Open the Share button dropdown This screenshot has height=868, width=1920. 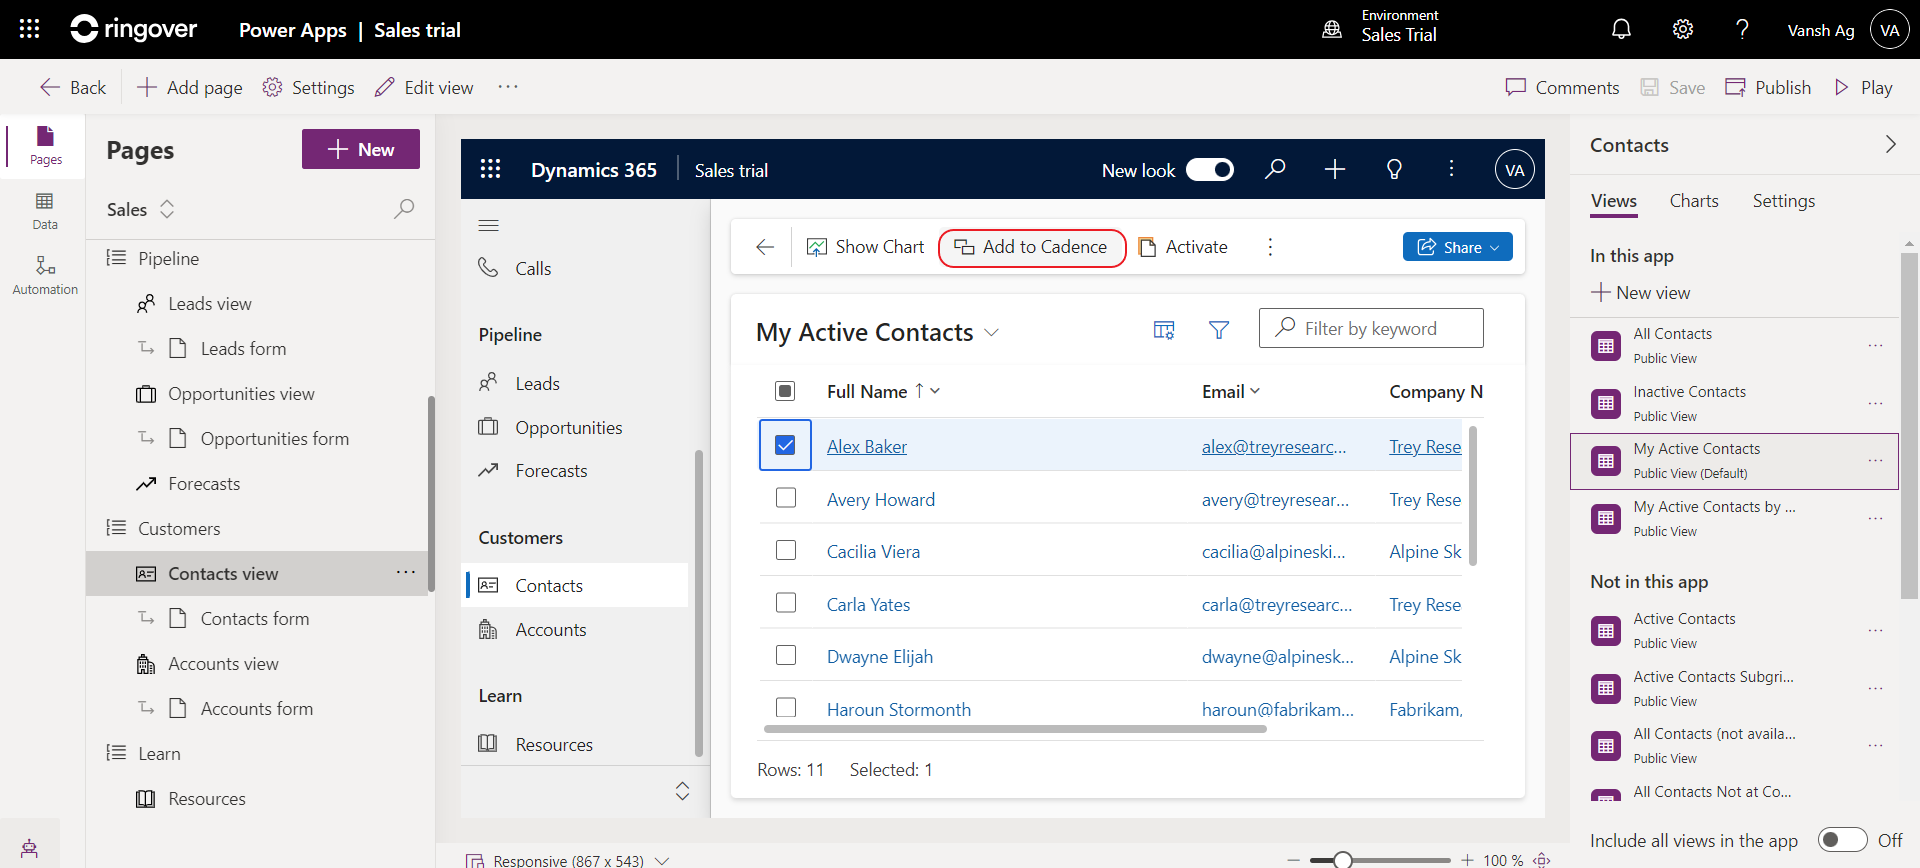1495,247
